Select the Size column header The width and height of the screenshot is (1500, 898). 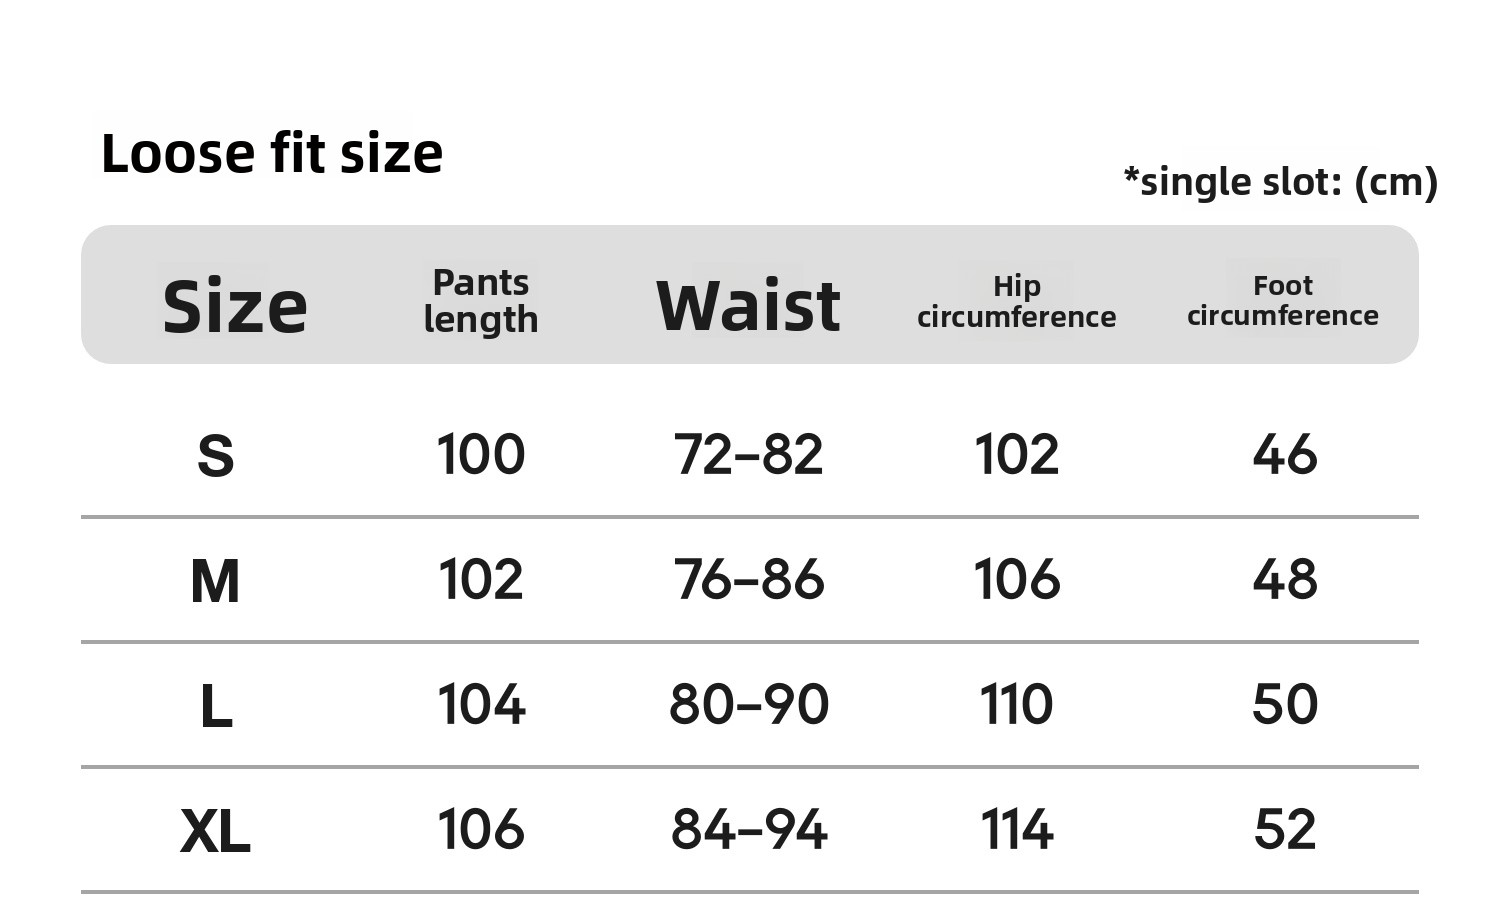point(235,306)
